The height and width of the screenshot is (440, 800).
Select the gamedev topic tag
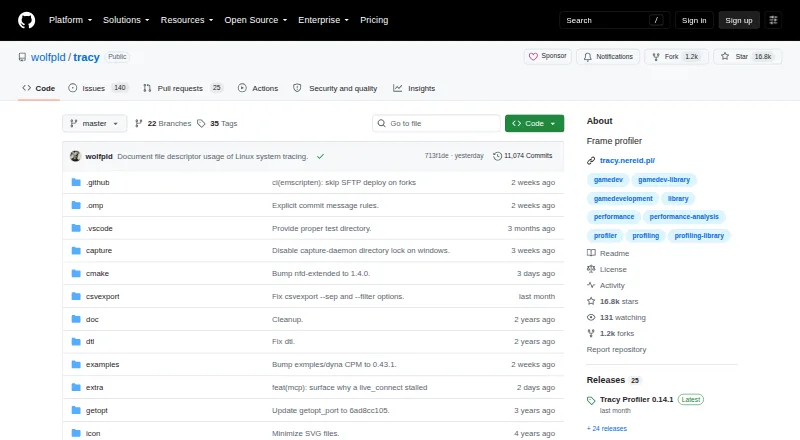[608, 180]
